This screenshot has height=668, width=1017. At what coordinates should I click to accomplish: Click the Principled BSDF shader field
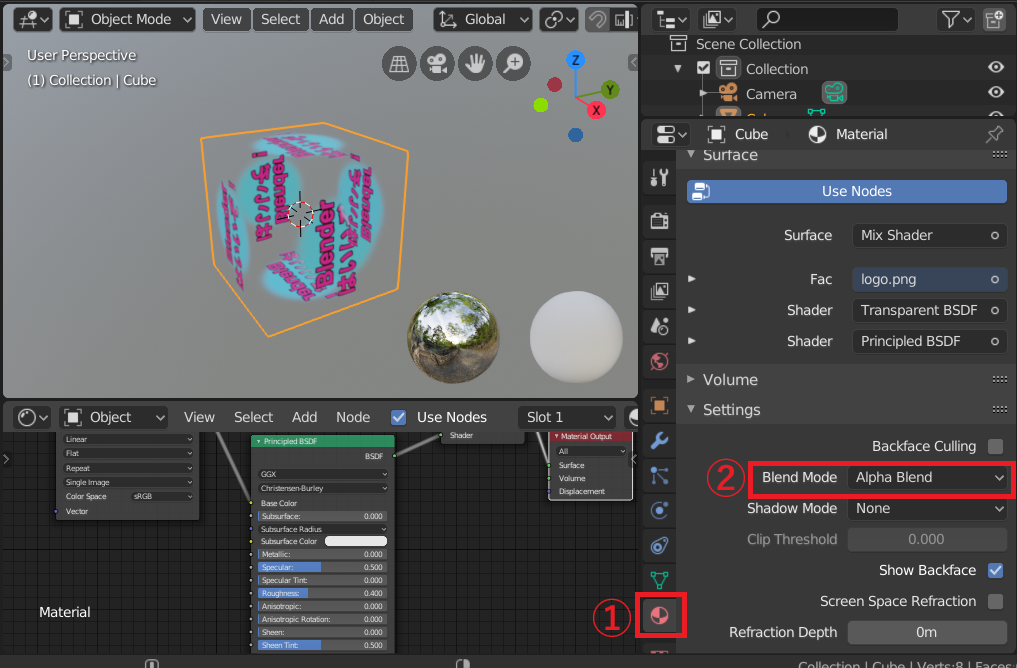pos(929,342)
